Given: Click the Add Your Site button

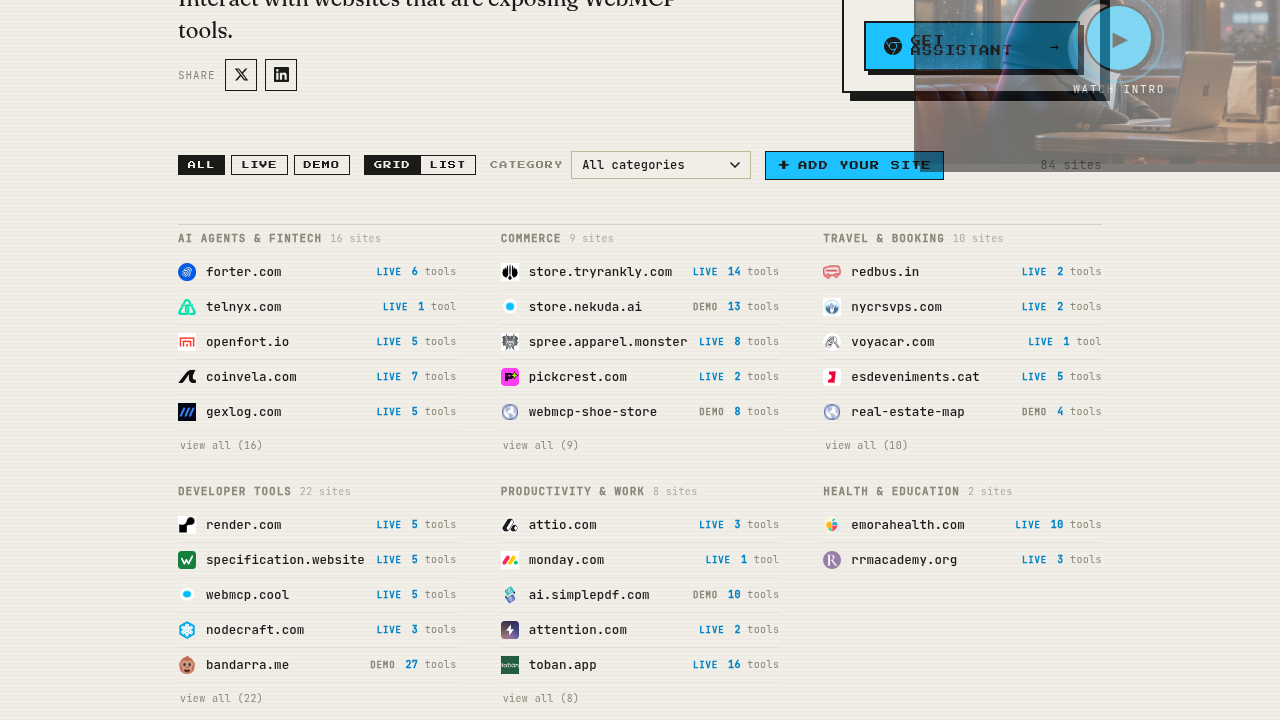Looking at the screenshot, I should tap(854, 165).
